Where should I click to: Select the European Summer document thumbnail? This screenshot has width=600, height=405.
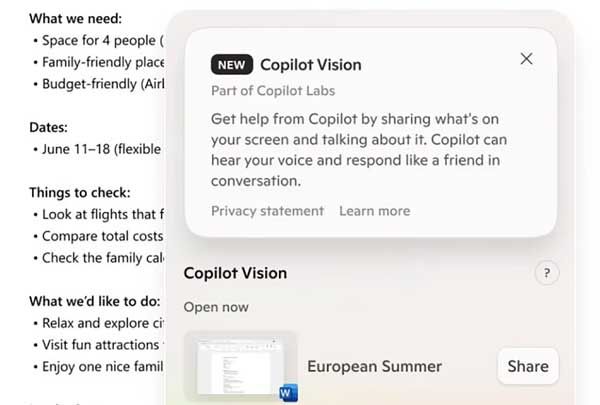240,364
